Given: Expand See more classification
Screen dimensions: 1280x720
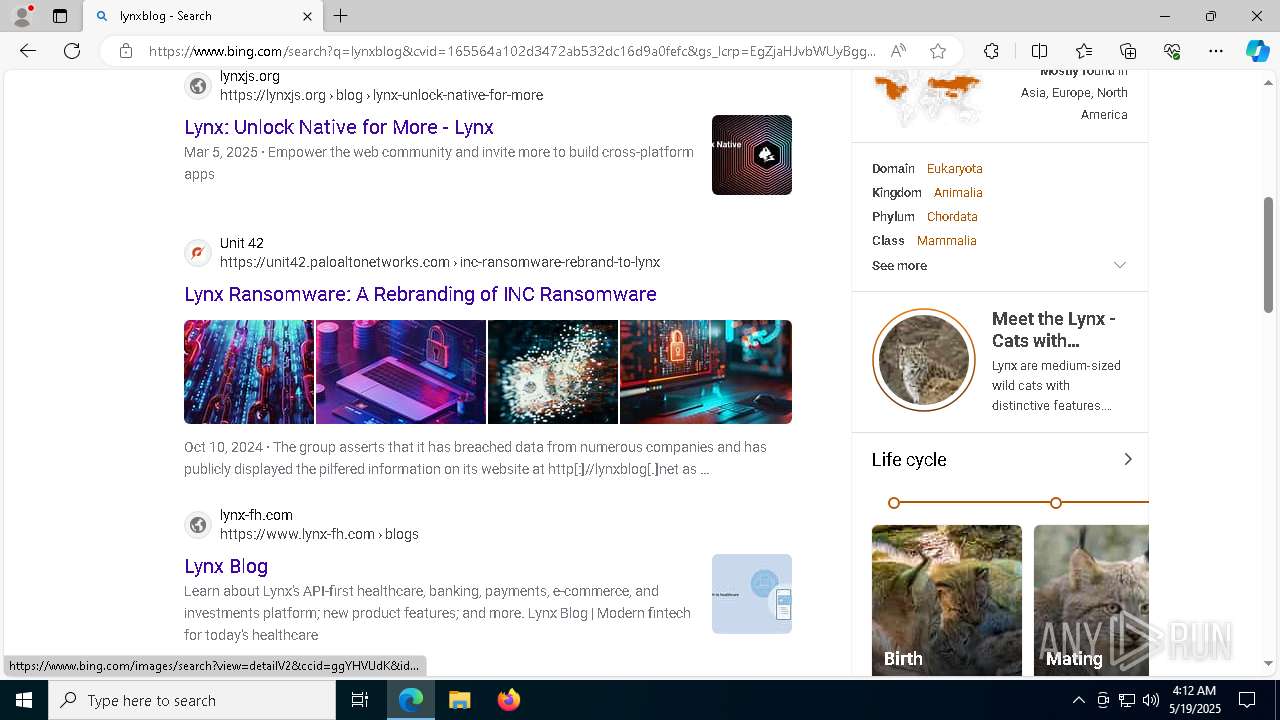Looking at the screenshot, I should (1000, 265).
